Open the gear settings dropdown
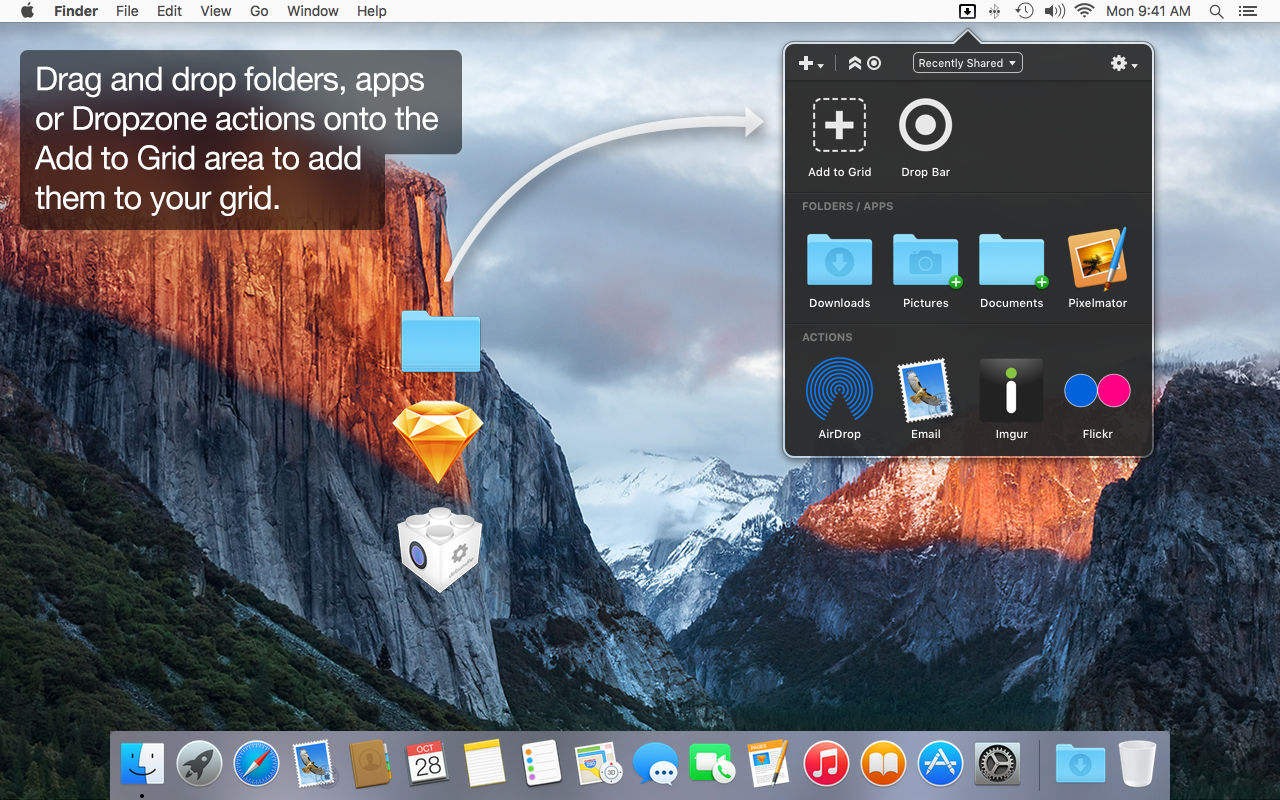The height and width of the screenshot is (800, 1280). (1123, 63)
